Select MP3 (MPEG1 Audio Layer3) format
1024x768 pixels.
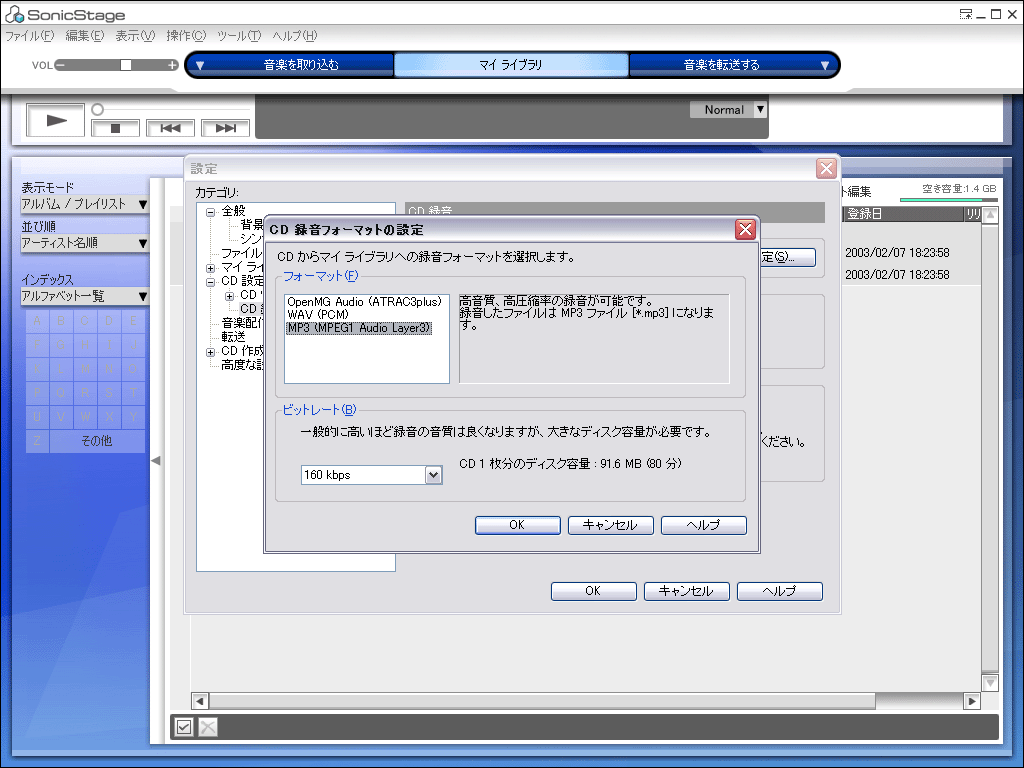point(359,328)
